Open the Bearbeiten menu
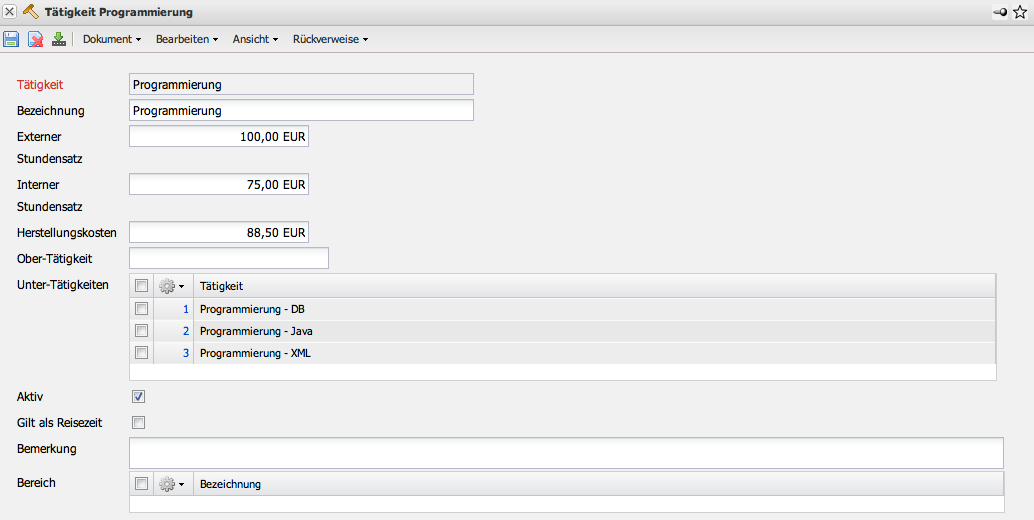Screen dimensions: 1034x520 pos(187,39)
